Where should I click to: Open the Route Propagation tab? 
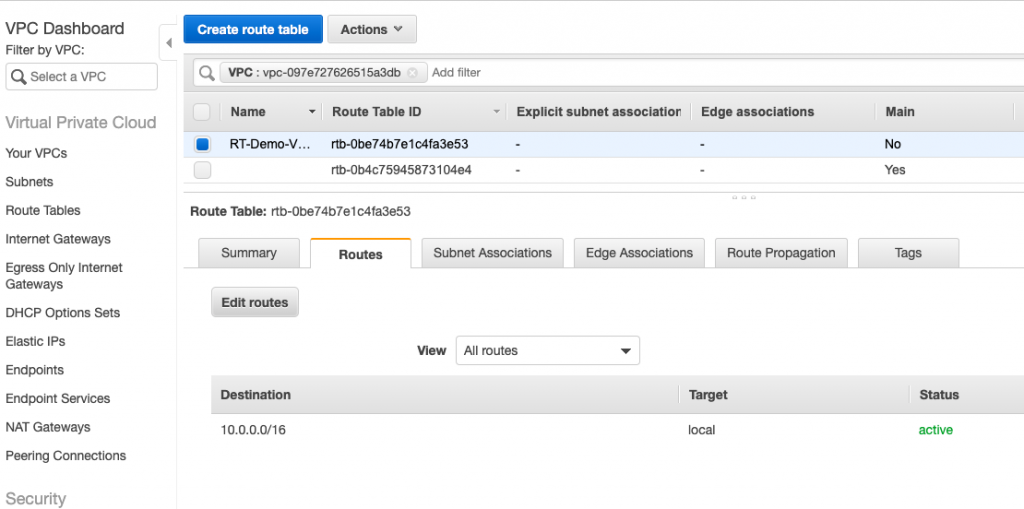point(781,253)
